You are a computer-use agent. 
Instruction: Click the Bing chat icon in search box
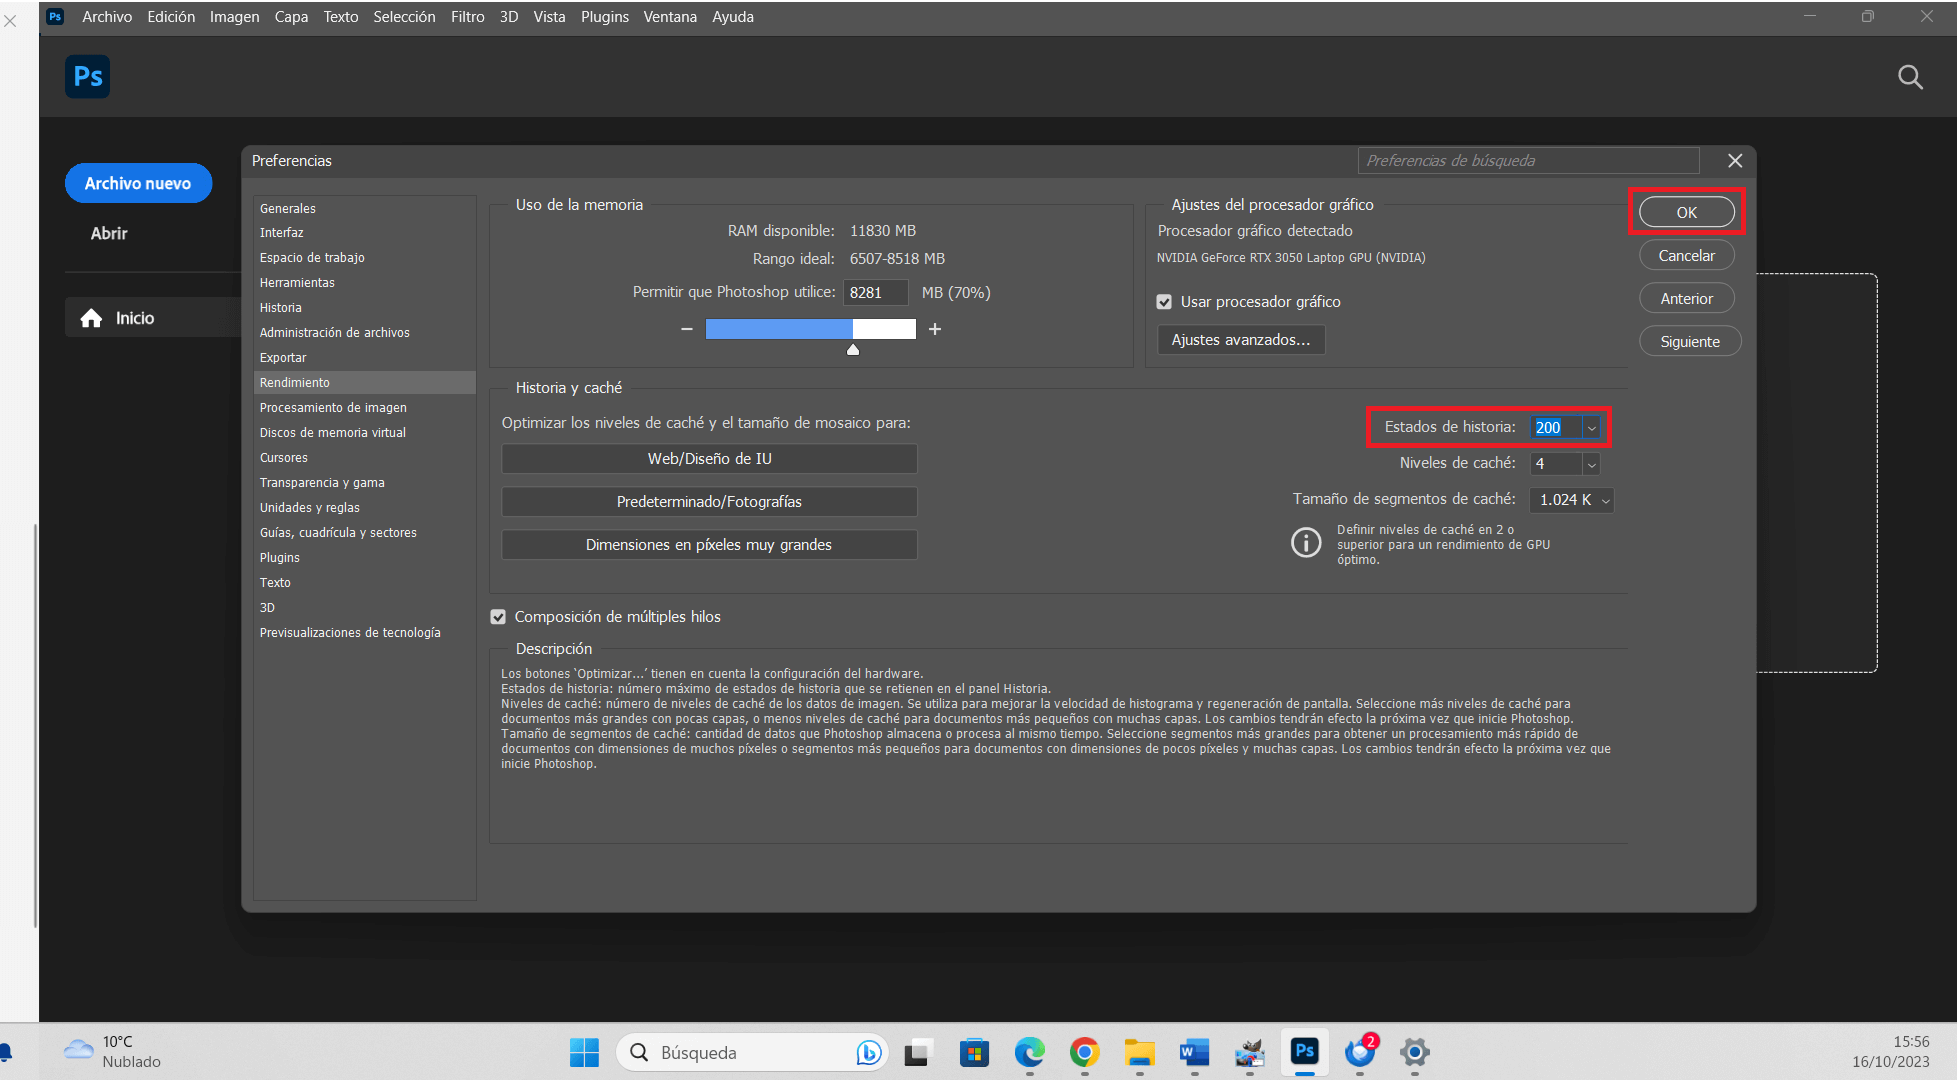click(x=868, y=1052)
